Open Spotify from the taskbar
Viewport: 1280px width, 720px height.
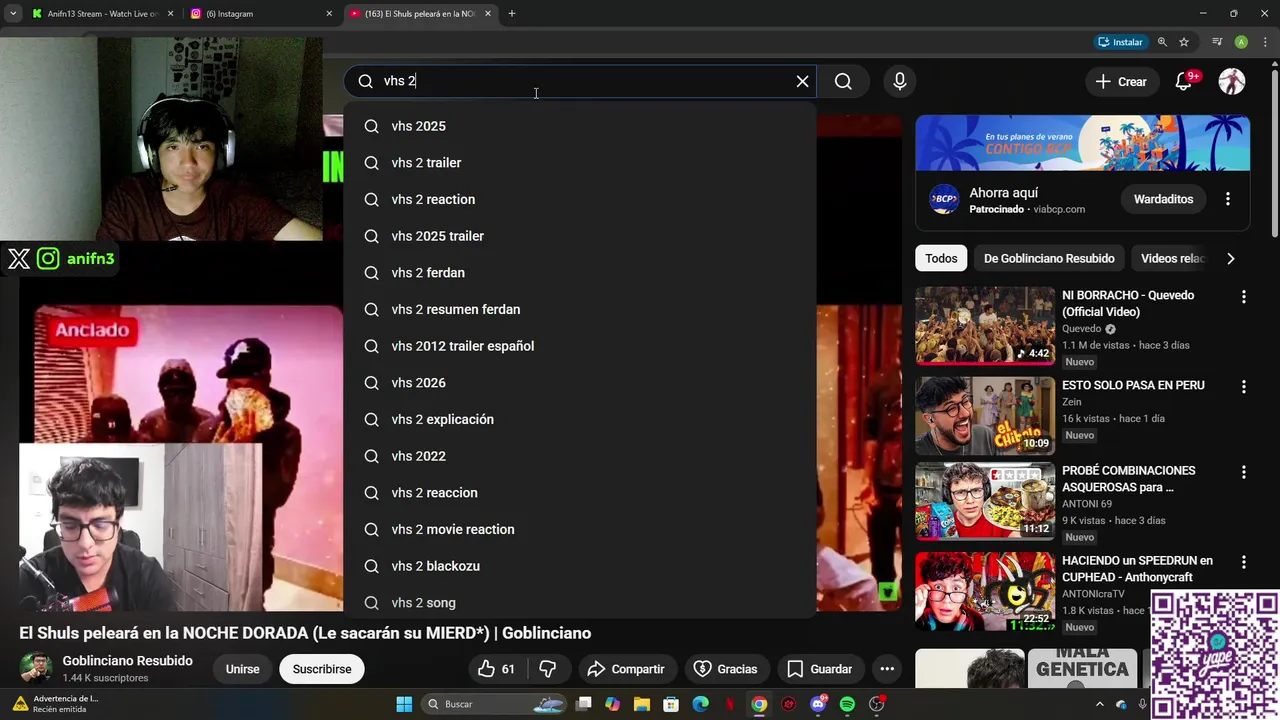pyautogui.click(x=847, y=704)
